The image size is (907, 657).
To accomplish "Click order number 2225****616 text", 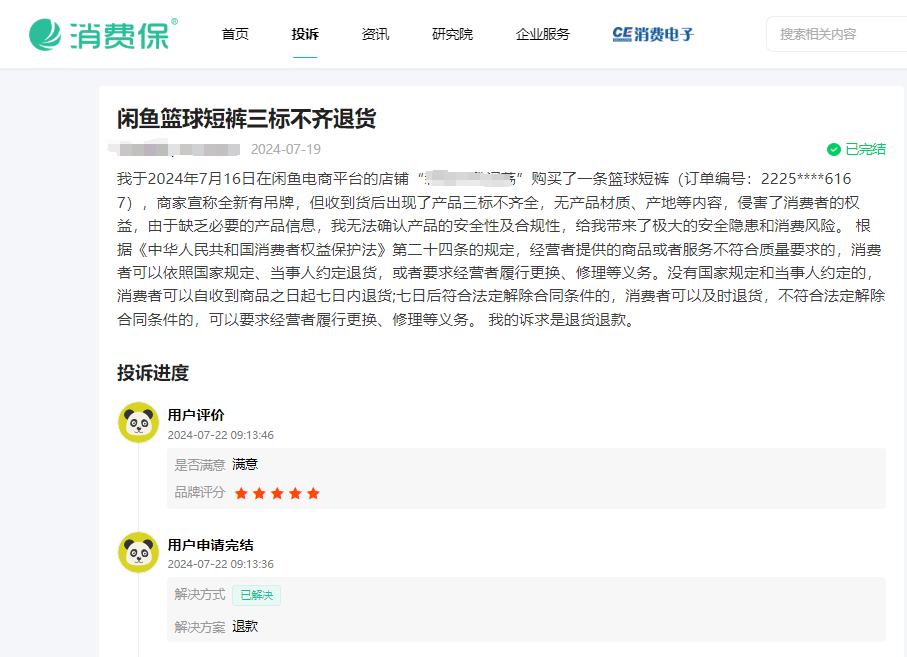I will pos(806,179).
